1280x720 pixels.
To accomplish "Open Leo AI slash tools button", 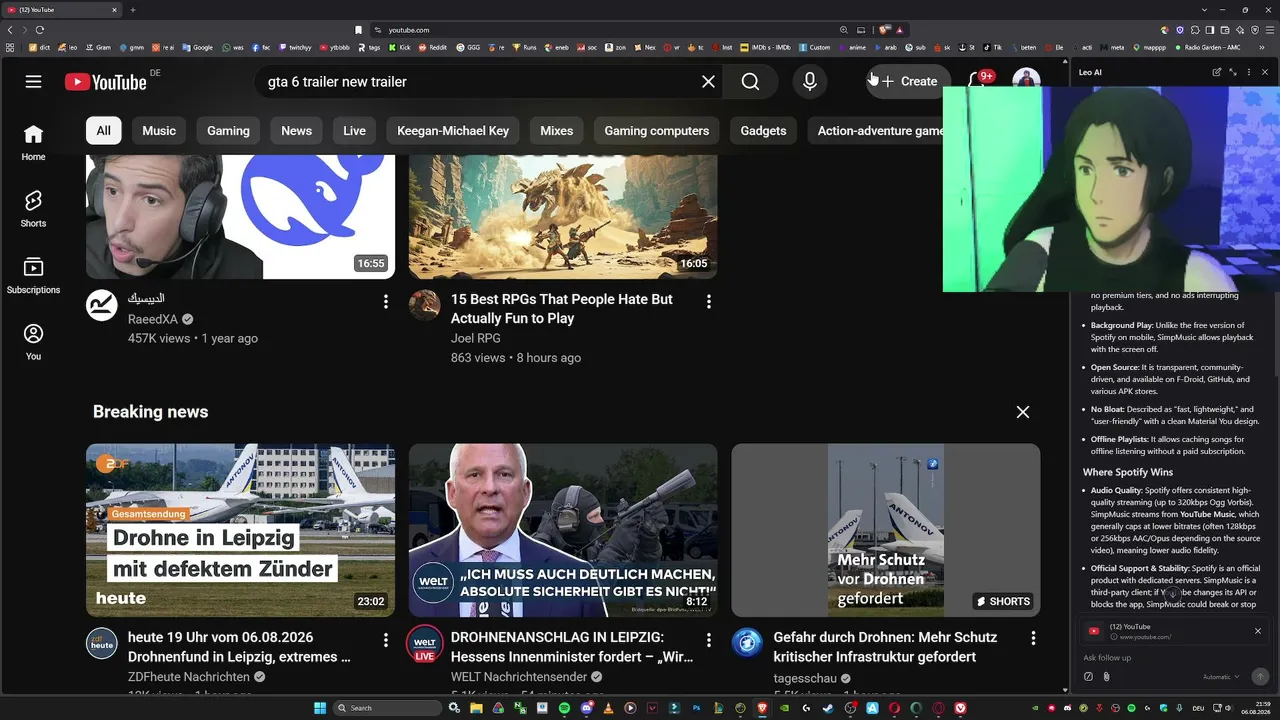I will [1089, 677].
